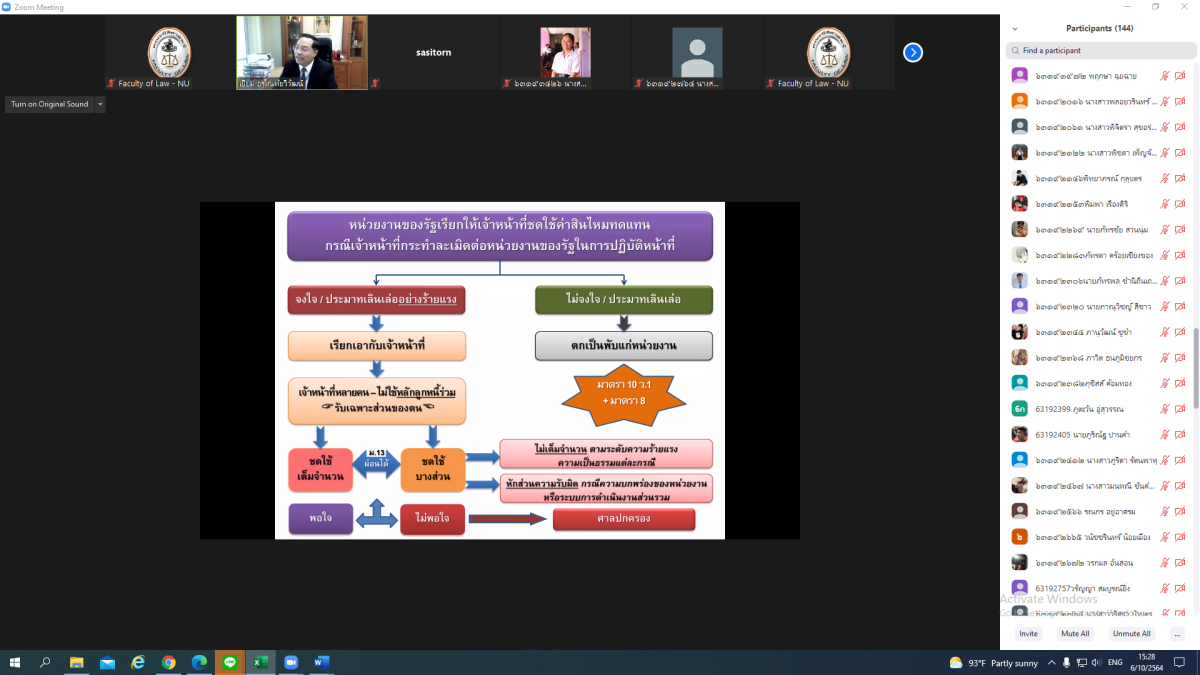
Task: Switch ENG input language indicator
Action: 1115,663
